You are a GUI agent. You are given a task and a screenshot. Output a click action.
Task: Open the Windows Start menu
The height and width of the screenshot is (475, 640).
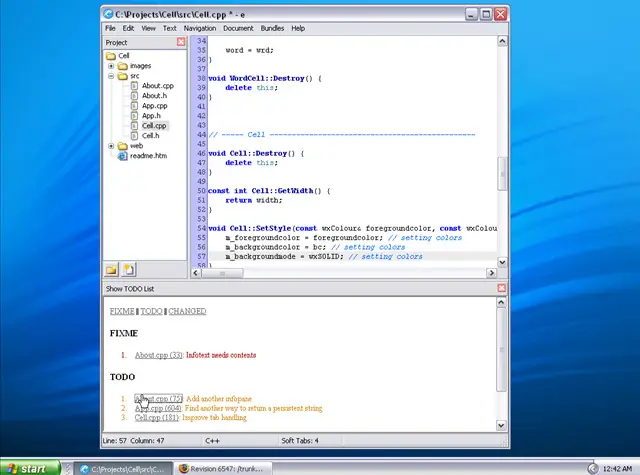tap(30, 468)
